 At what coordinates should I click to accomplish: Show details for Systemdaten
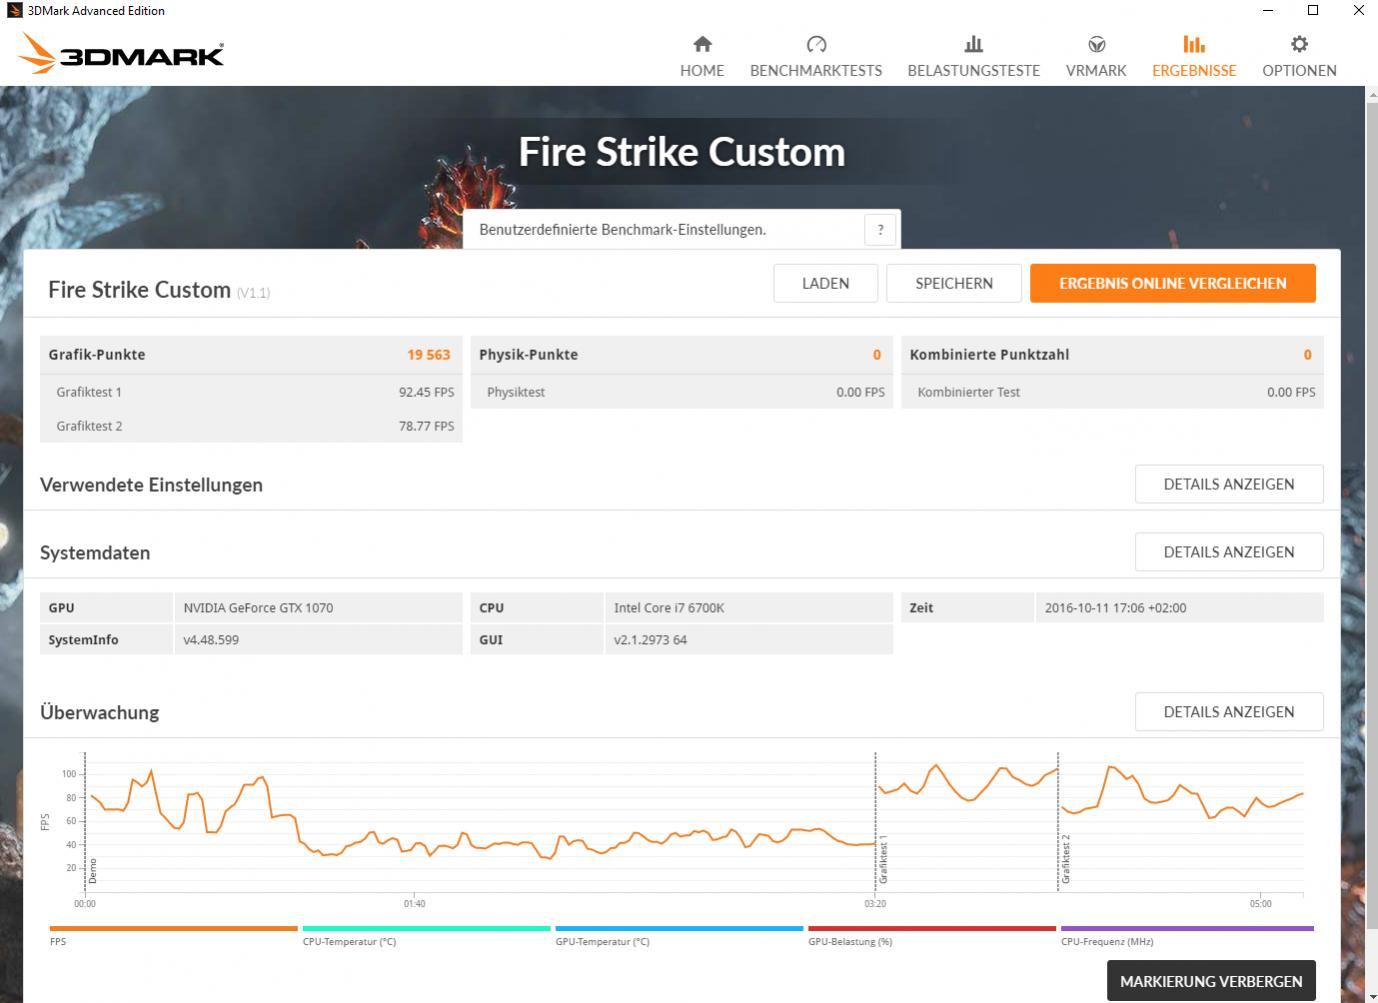pos(1229,552)
